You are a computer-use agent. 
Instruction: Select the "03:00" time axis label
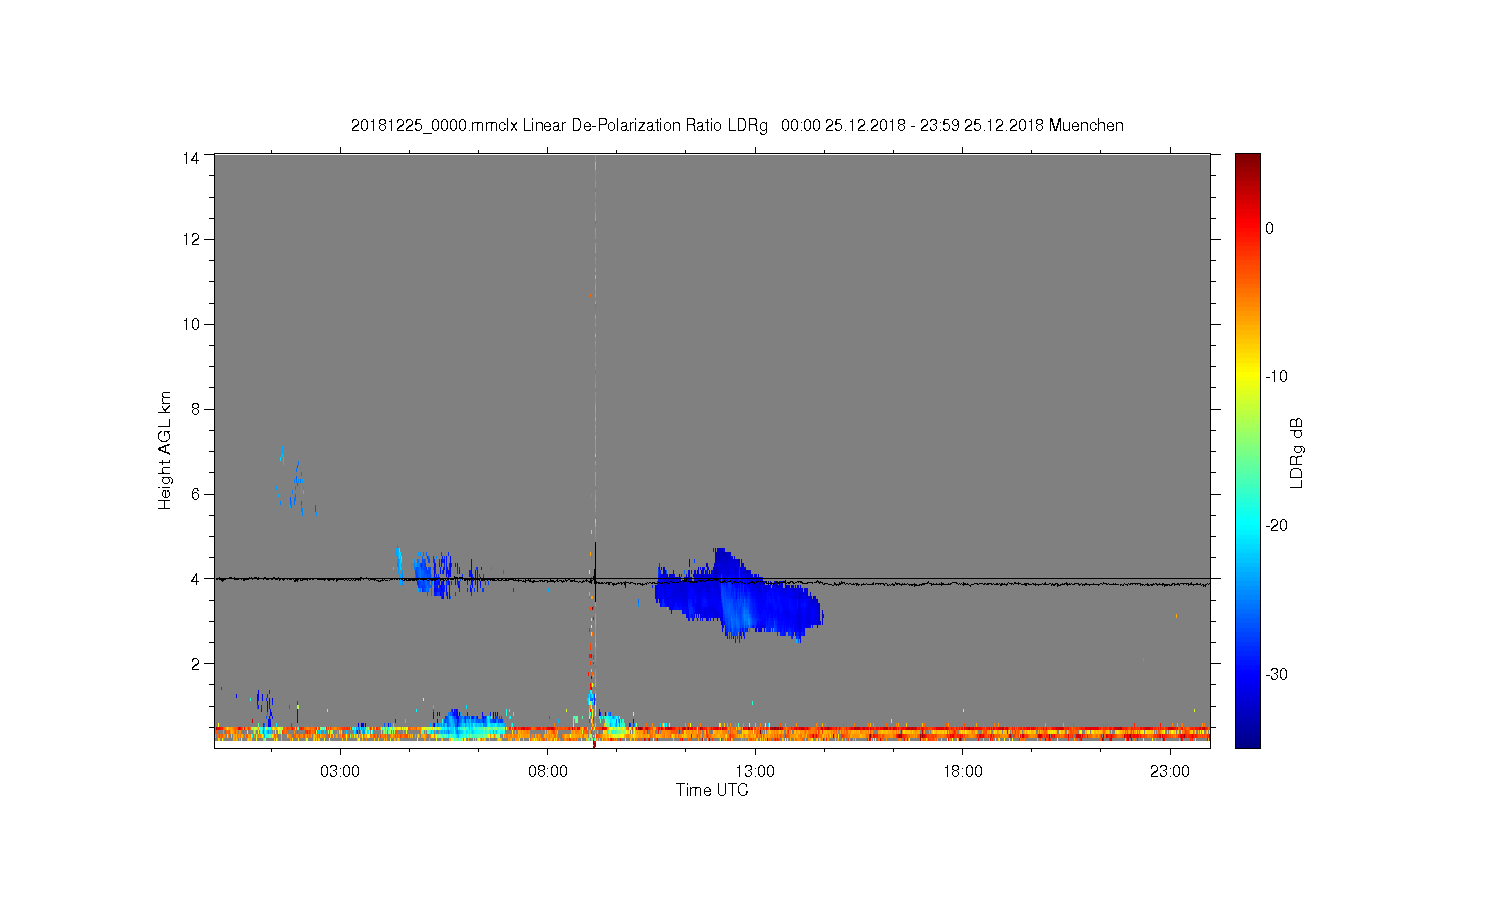click(x=340, y=772)
